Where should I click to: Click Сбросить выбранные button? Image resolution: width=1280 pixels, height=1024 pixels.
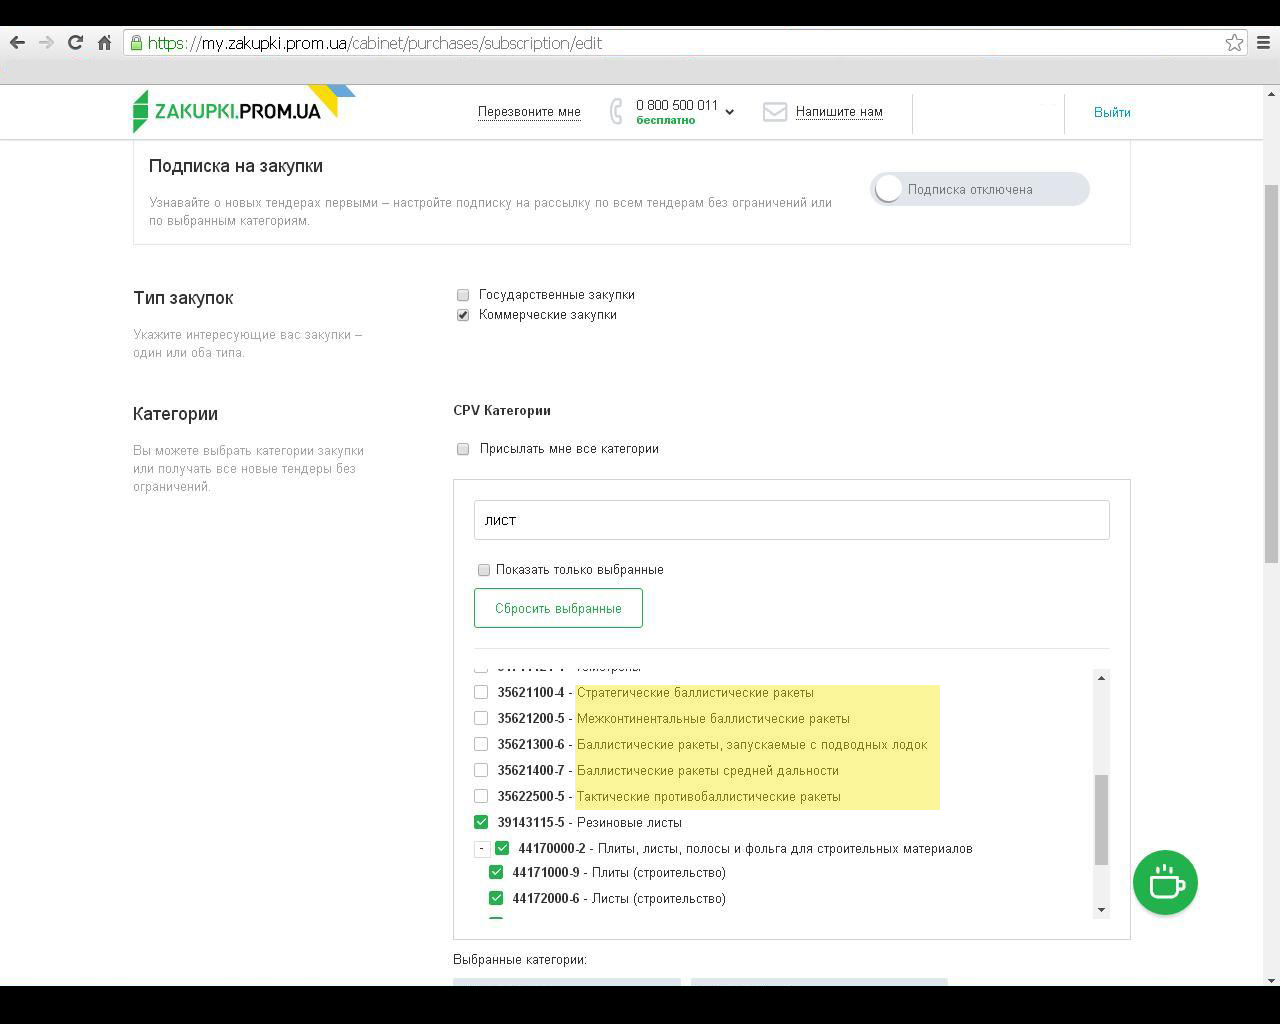pyautogui.click(x=558, y=608)
